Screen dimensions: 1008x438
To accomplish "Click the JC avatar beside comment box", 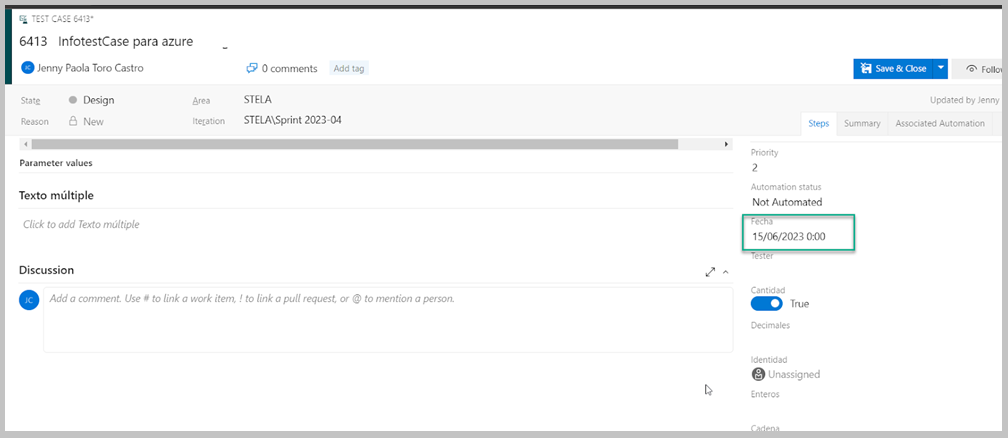I will click(x=29, y=300).
